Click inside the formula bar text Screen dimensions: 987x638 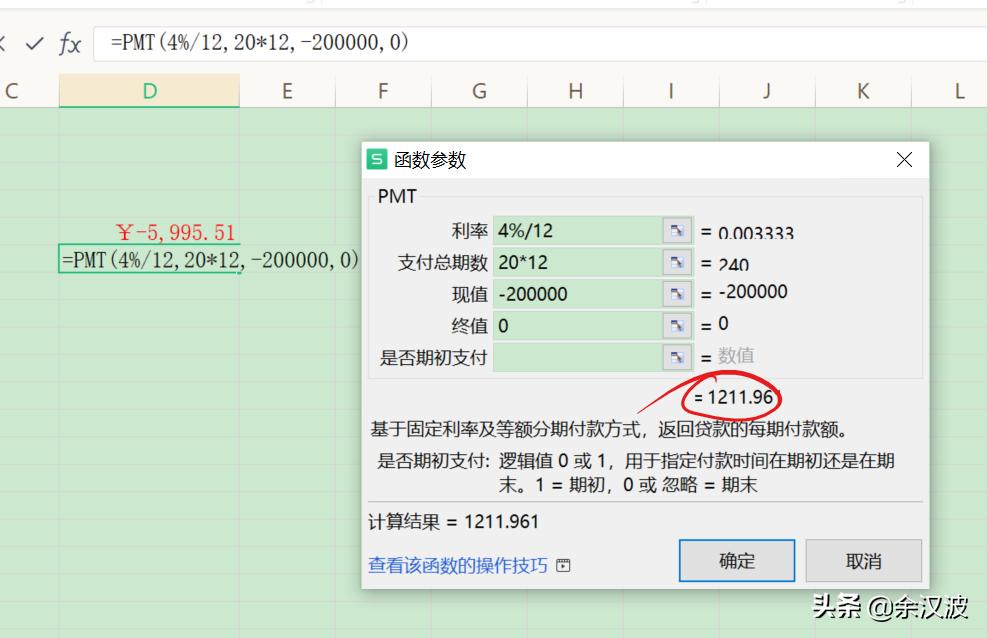250,44
